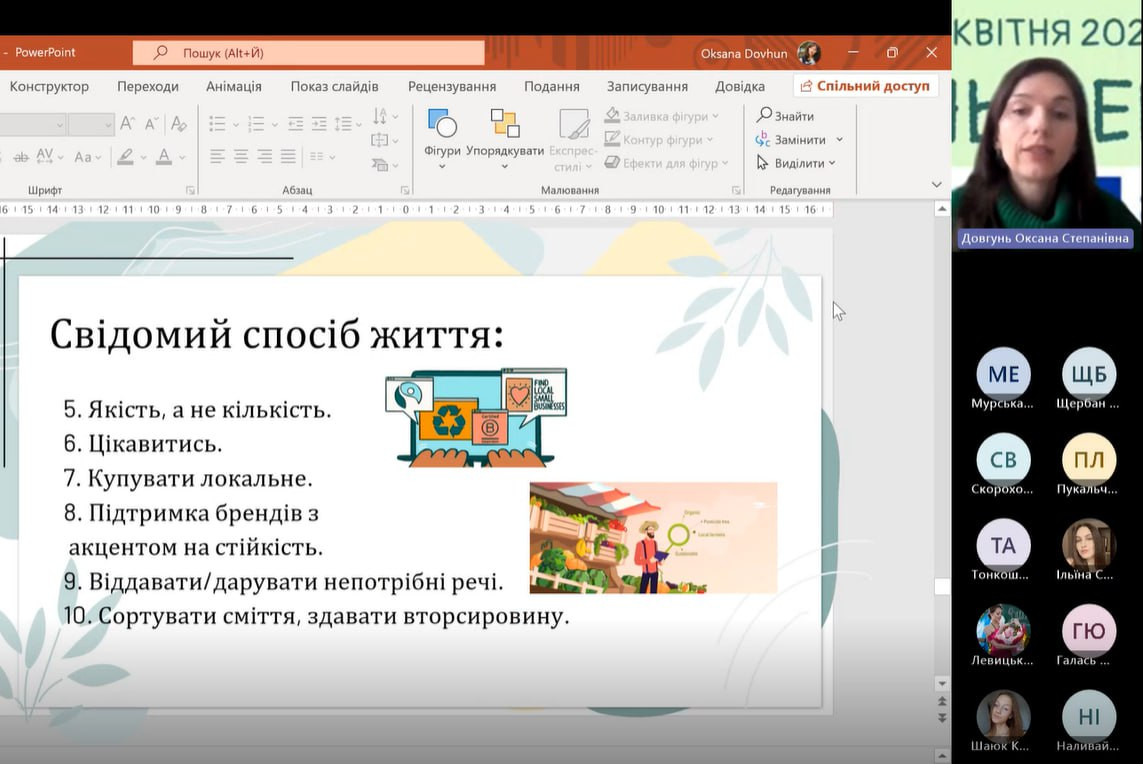Click the clear formatting icon
The image size is (1143, 764).
178,122
